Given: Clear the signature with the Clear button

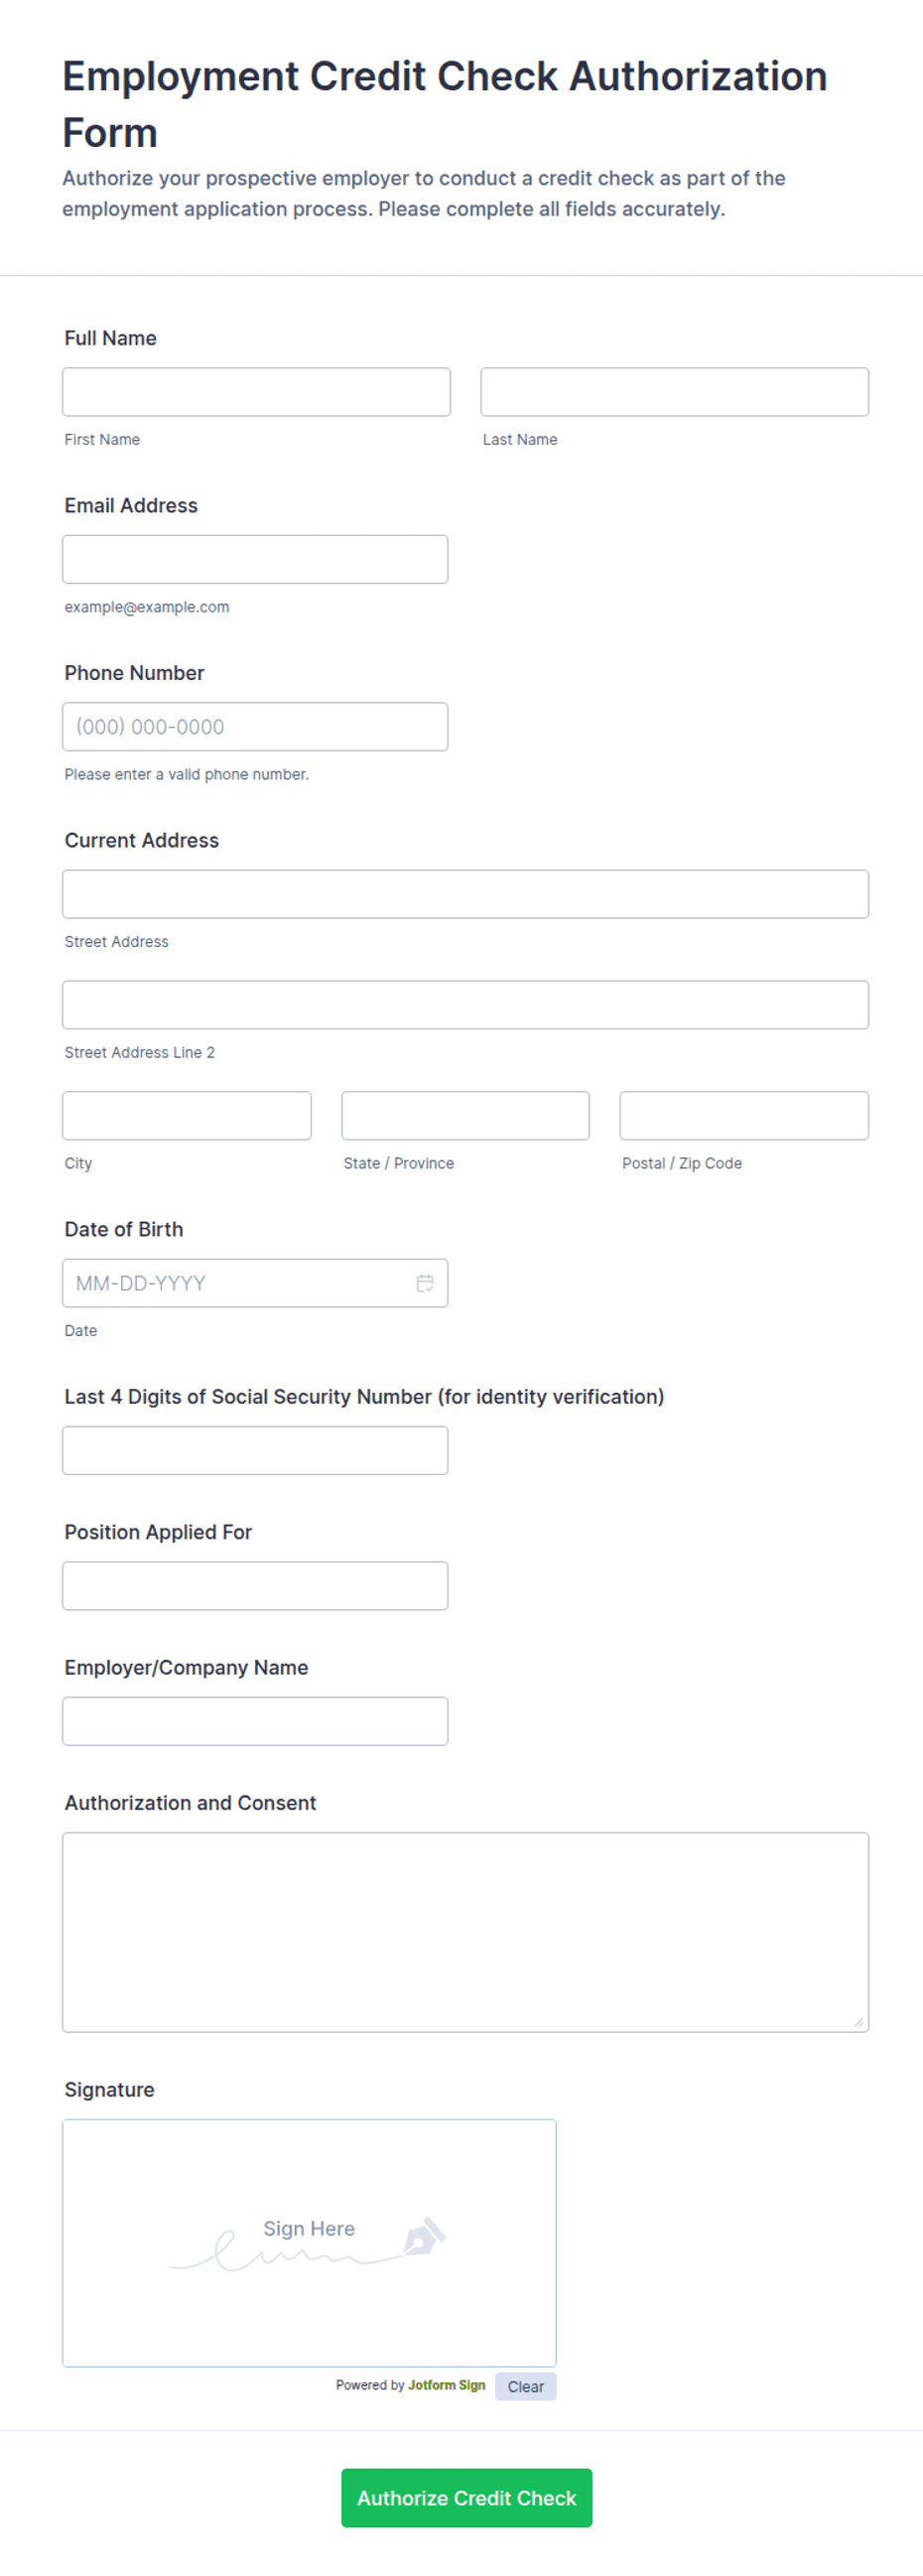Looking at the screenshot, I should (525, 2386).
